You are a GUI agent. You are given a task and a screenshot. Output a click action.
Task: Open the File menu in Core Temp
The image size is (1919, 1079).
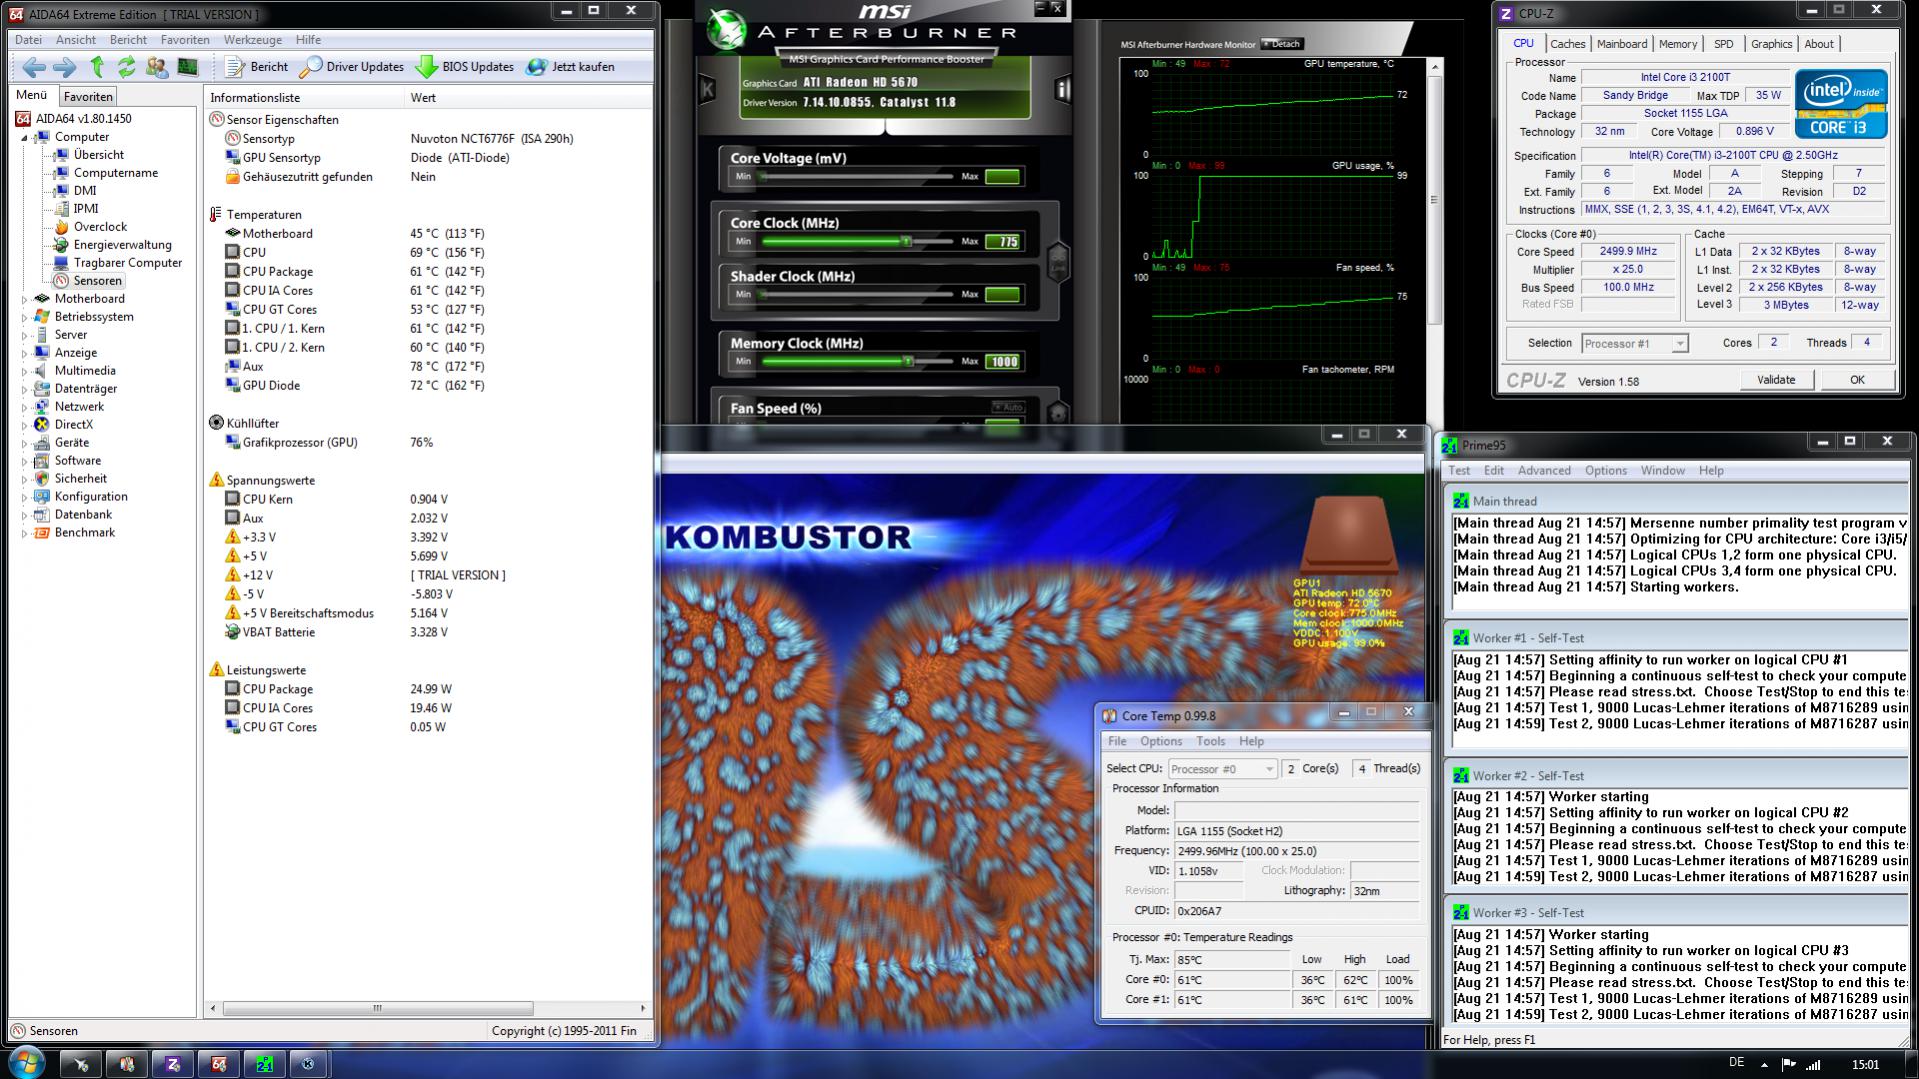pos(1117,742)
